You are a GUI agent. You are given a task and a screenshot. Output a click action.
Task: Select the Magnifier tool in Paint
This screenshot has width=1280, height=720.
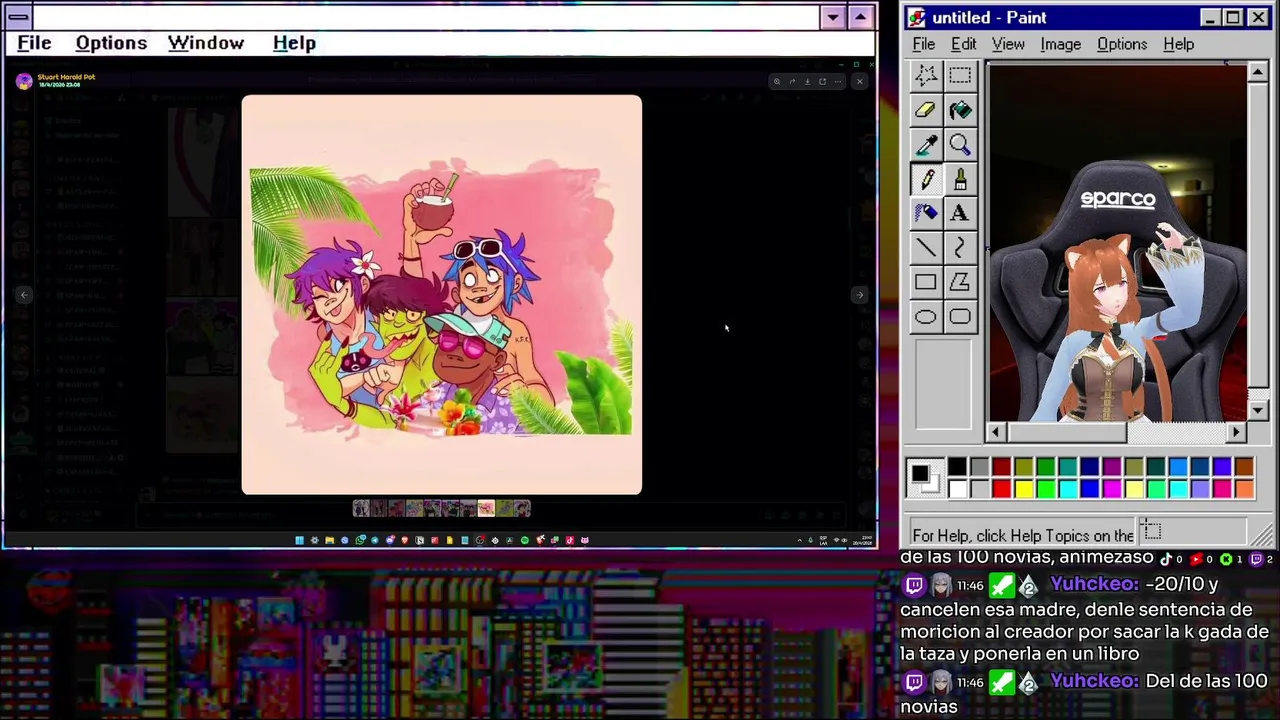tap(960, 145)
